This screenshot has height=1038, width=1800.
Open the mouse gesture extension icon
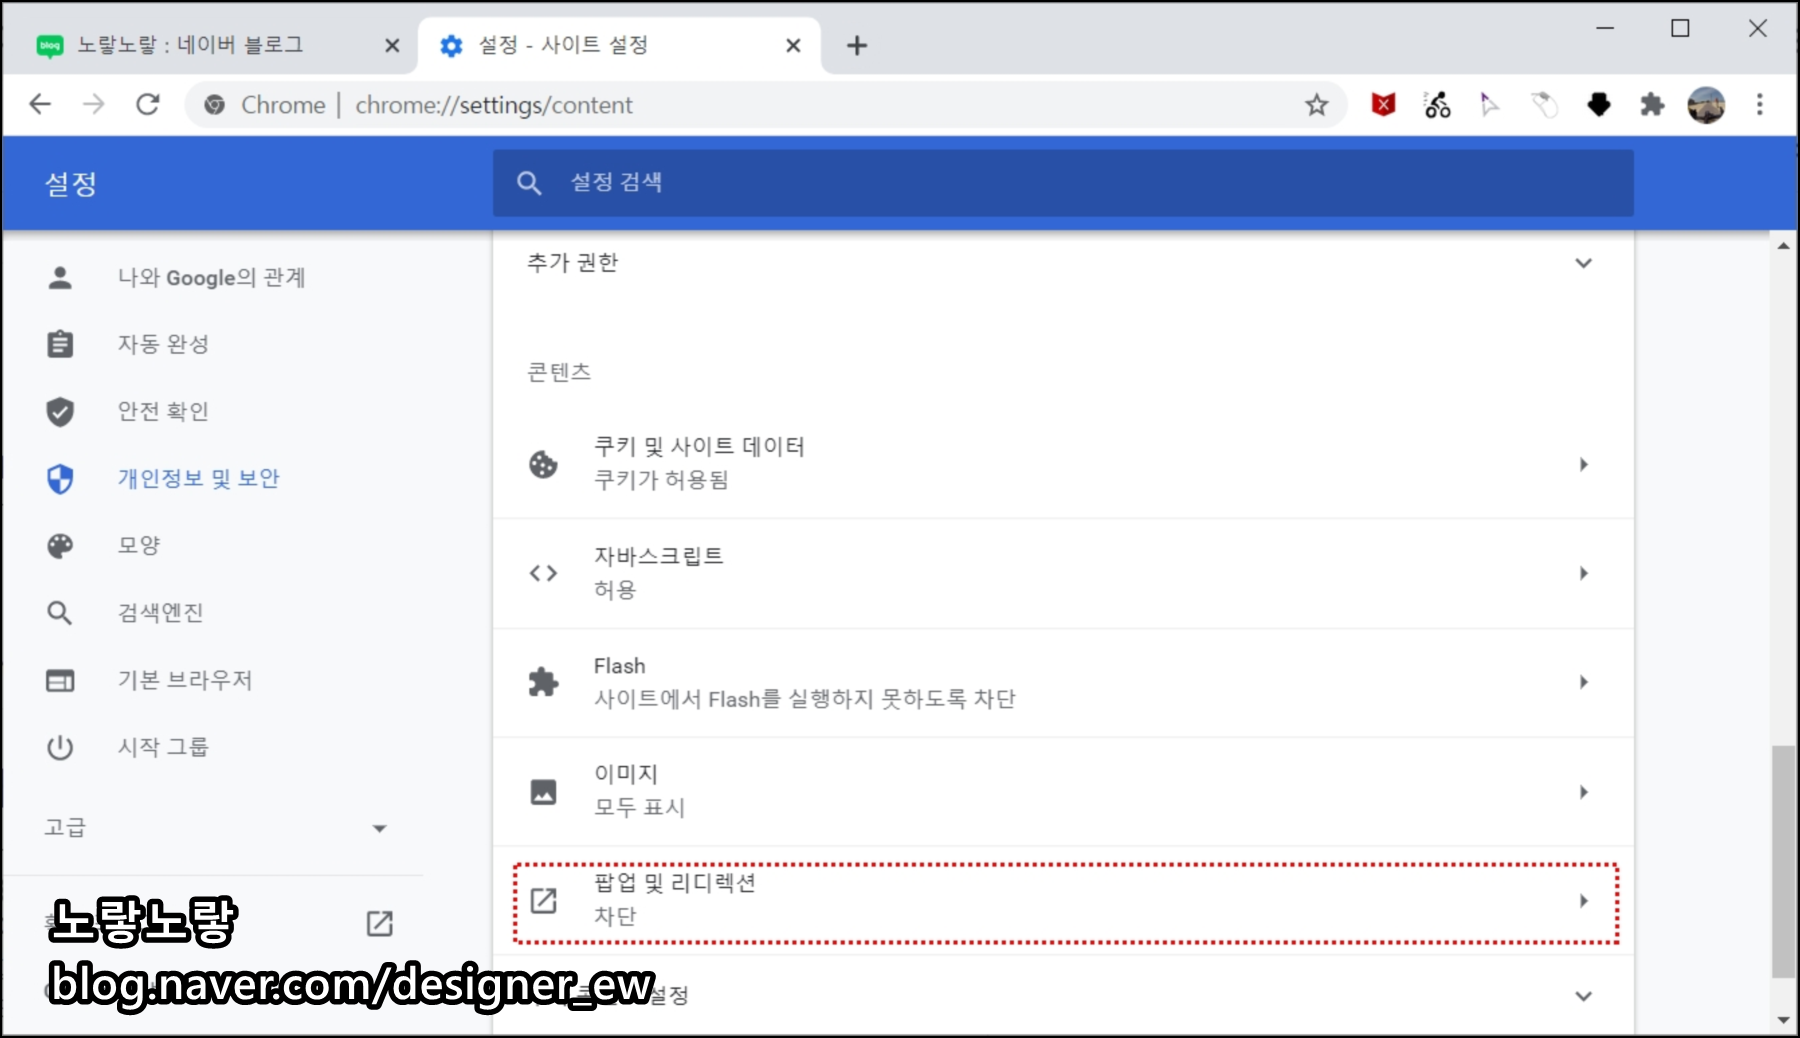[1544, 104]
